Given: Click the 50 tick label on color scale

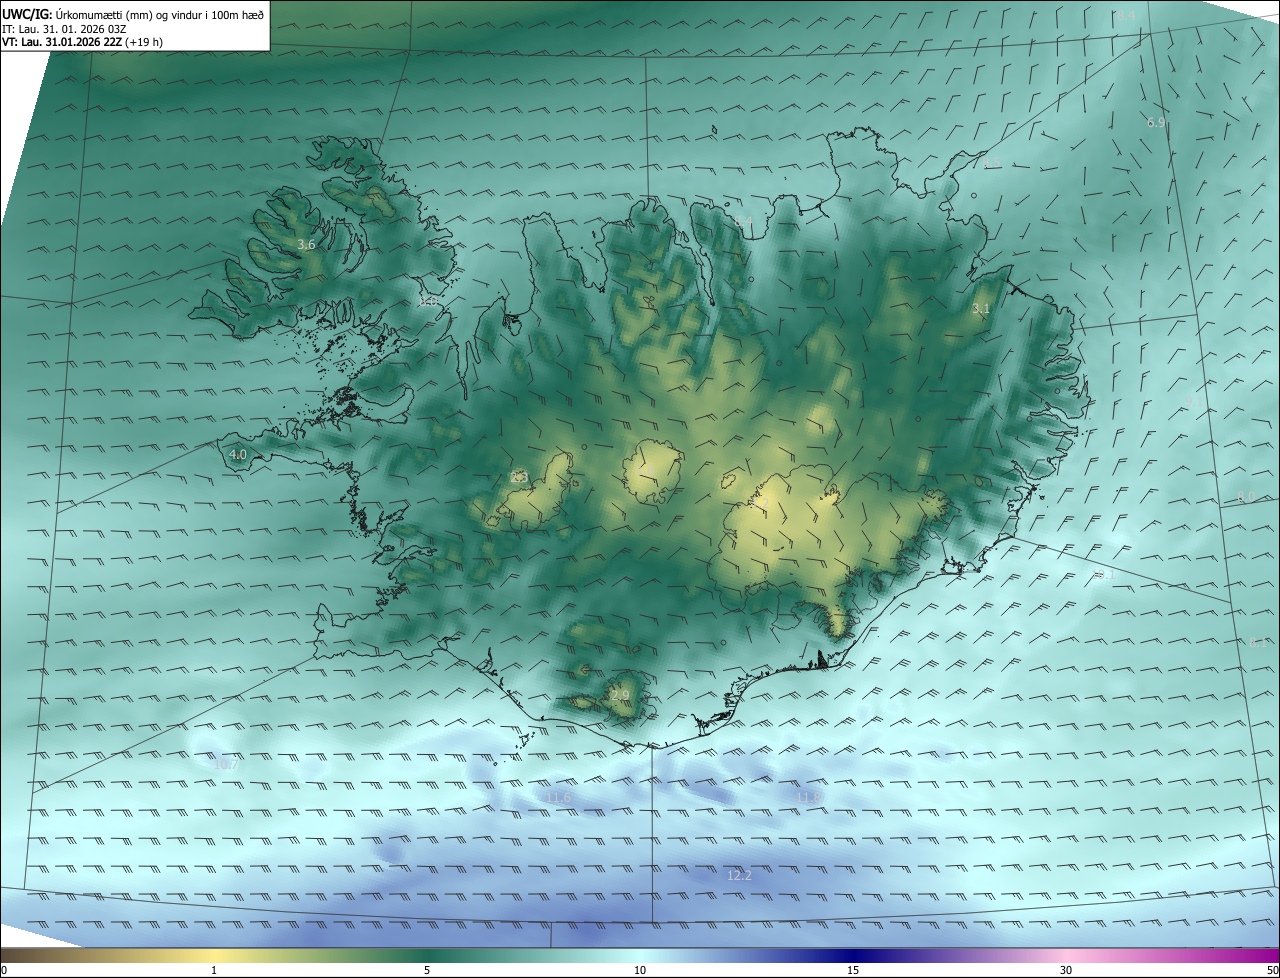Looking at the screenshot, I should [x=1272, y=970].
